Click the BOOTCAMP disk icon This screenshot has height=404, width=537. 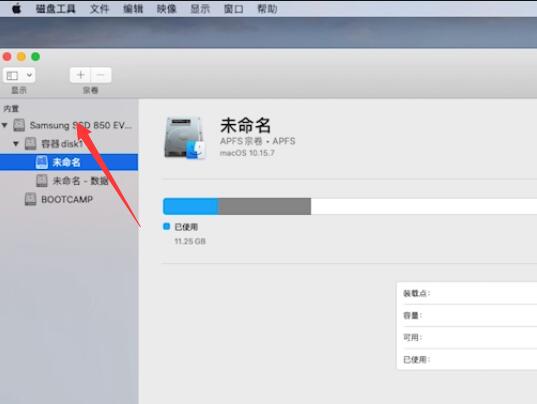pos(30,199)
